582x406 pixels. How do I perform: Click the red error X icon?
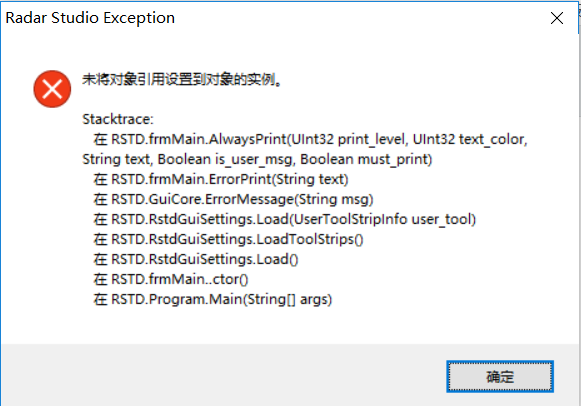[52, 89]
